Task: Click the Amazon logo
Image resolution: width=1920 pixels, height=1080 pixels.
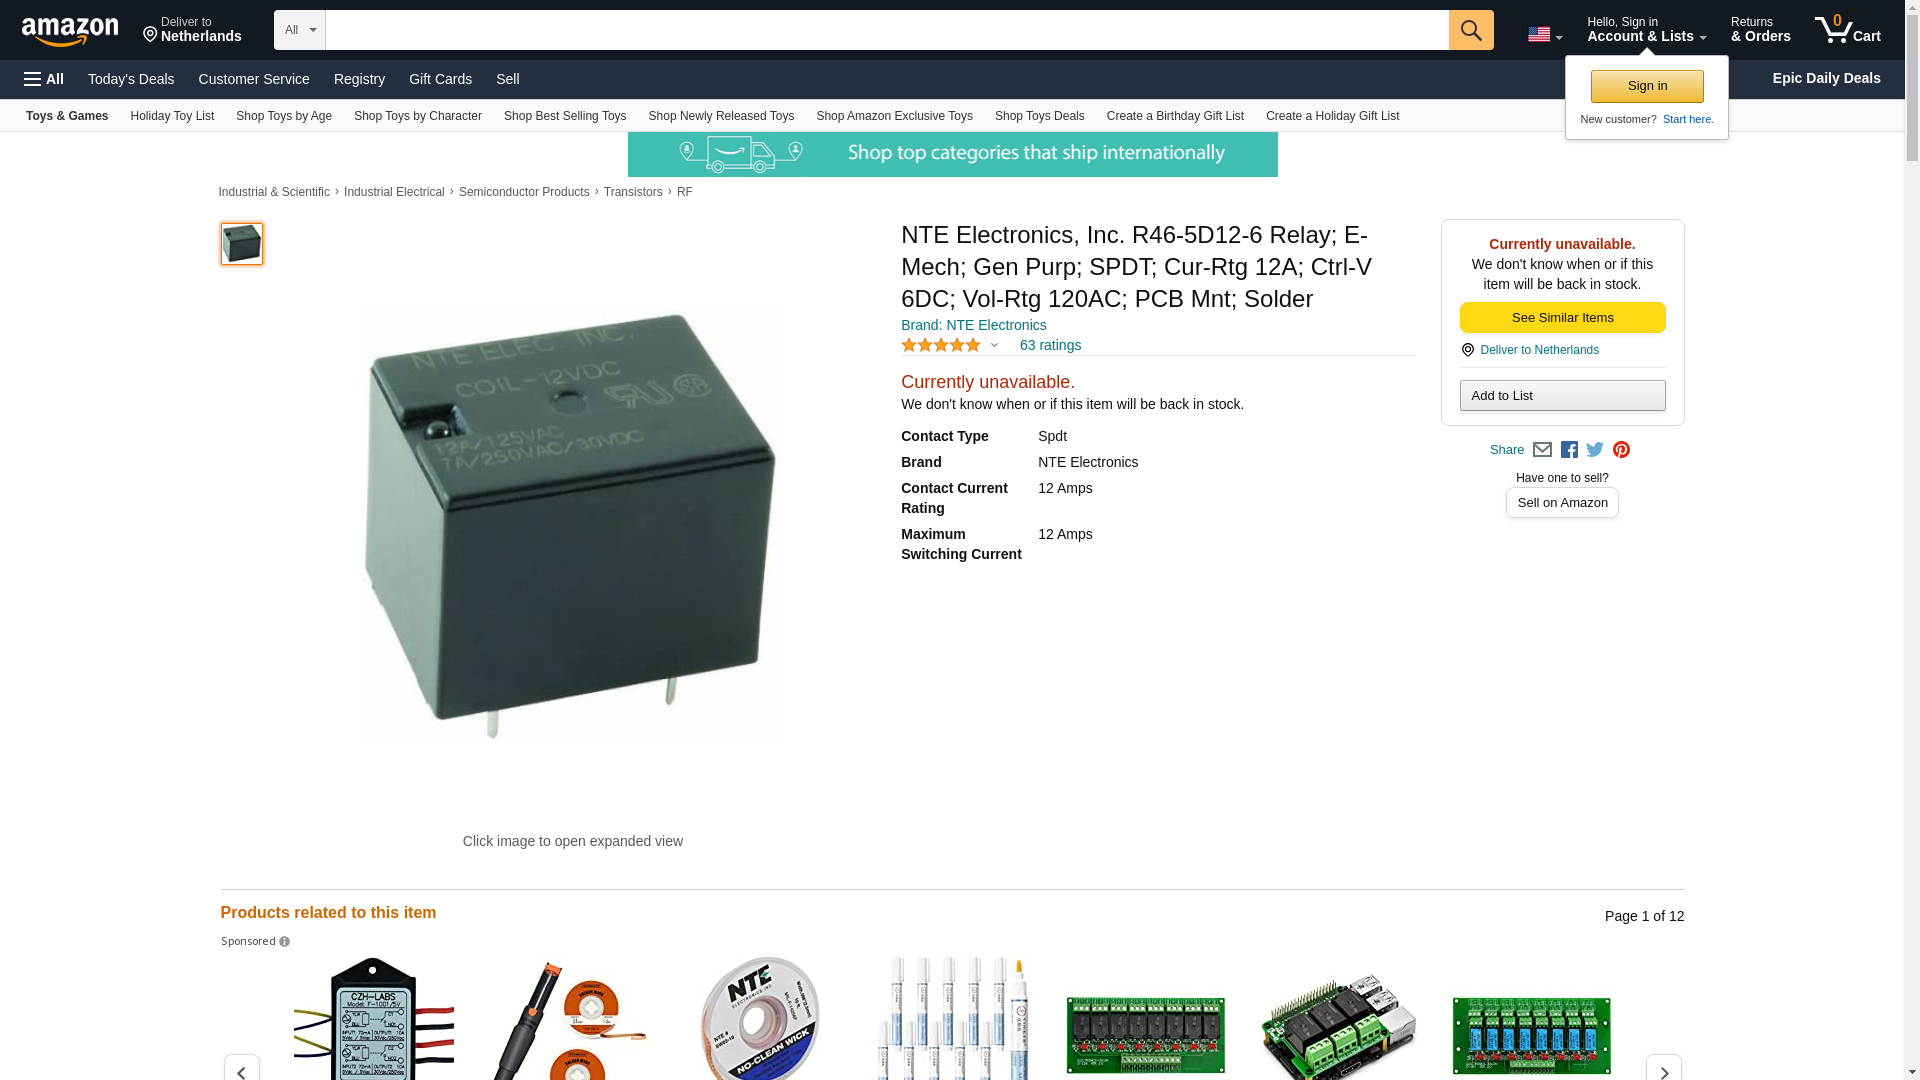Action: [70, 31]
